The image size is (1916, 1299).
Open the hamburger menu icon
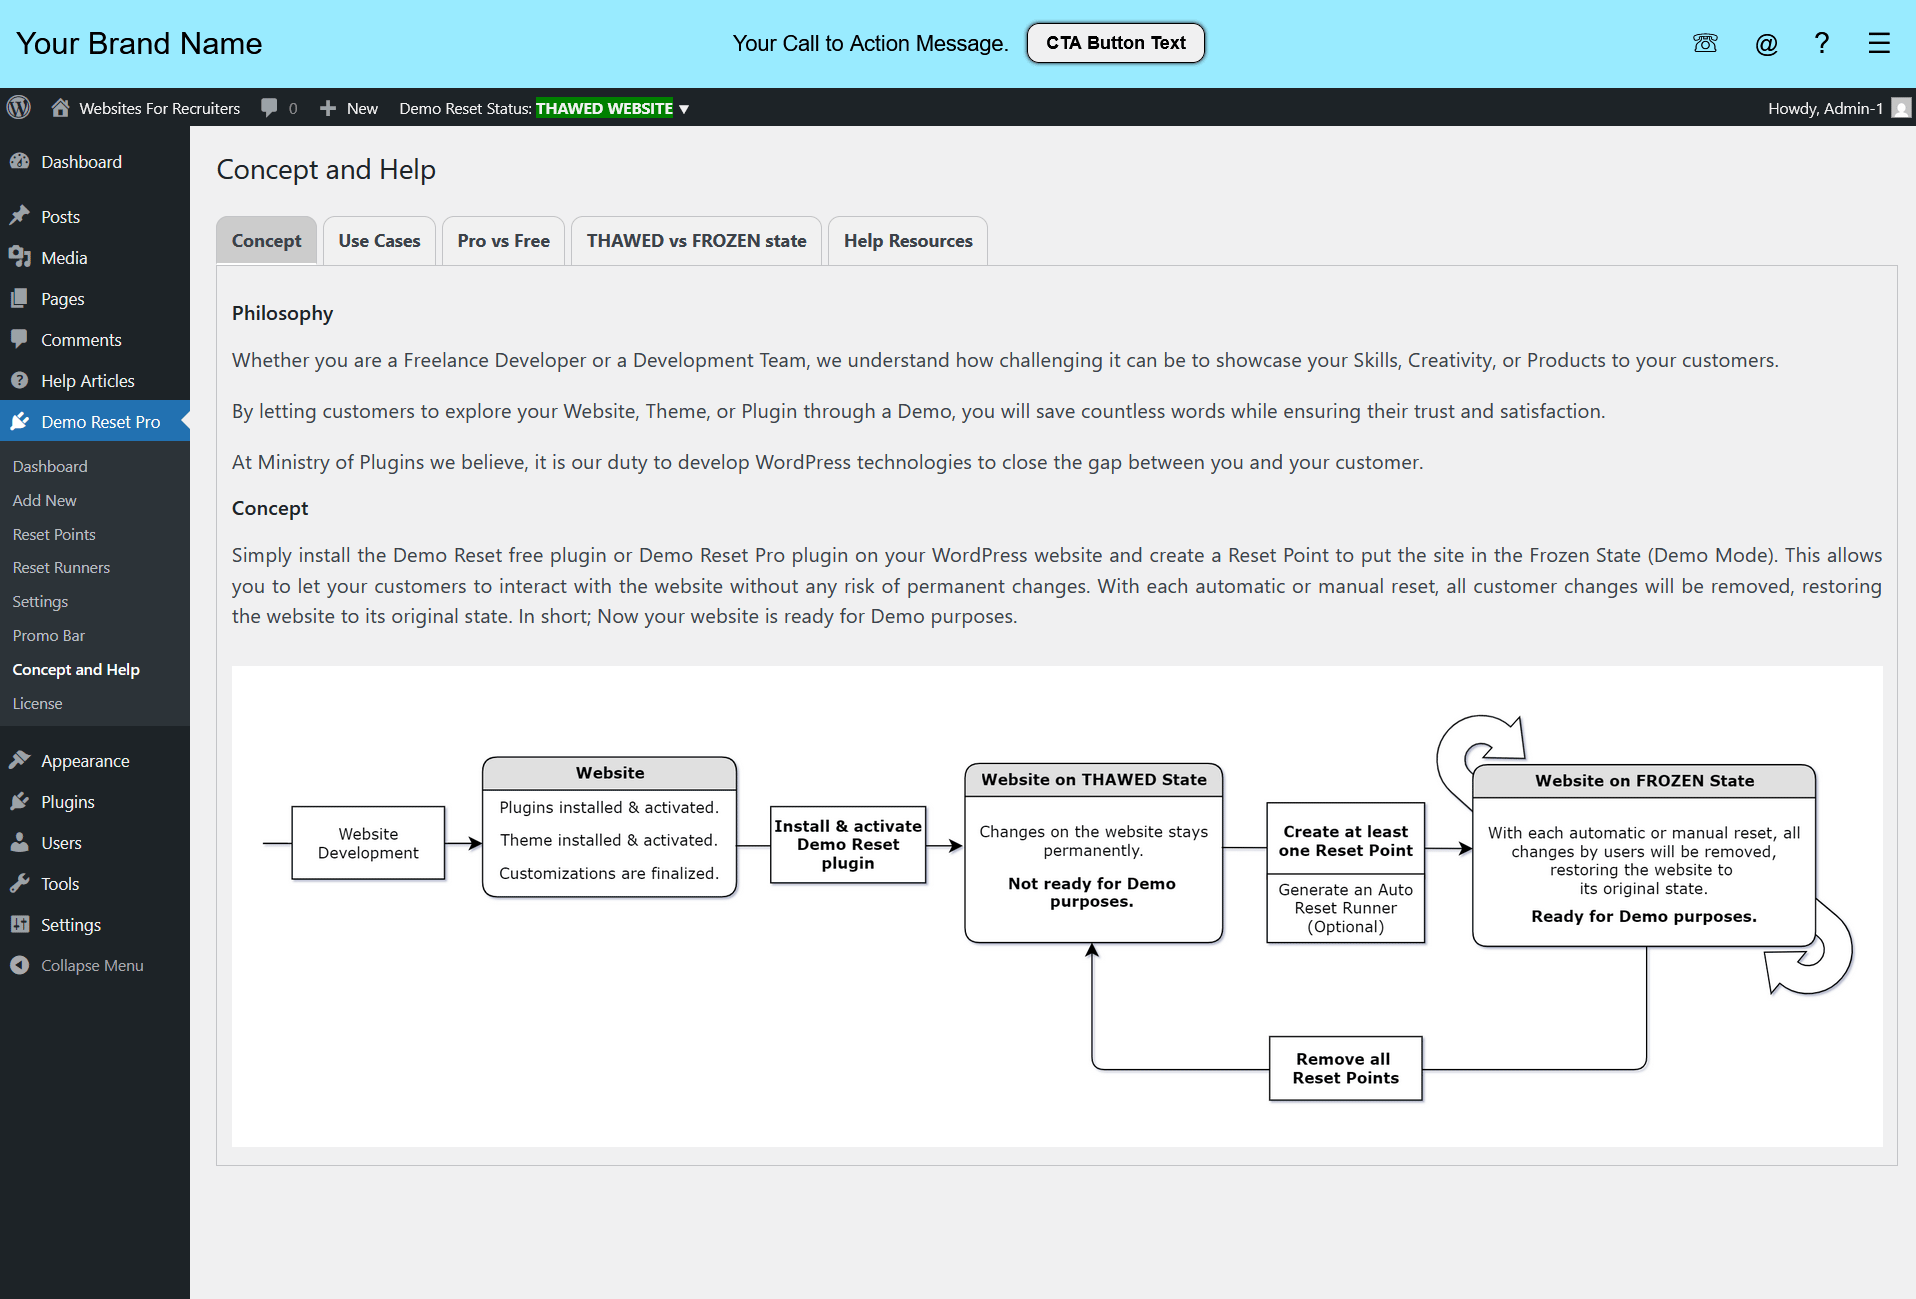point(1879,43)
